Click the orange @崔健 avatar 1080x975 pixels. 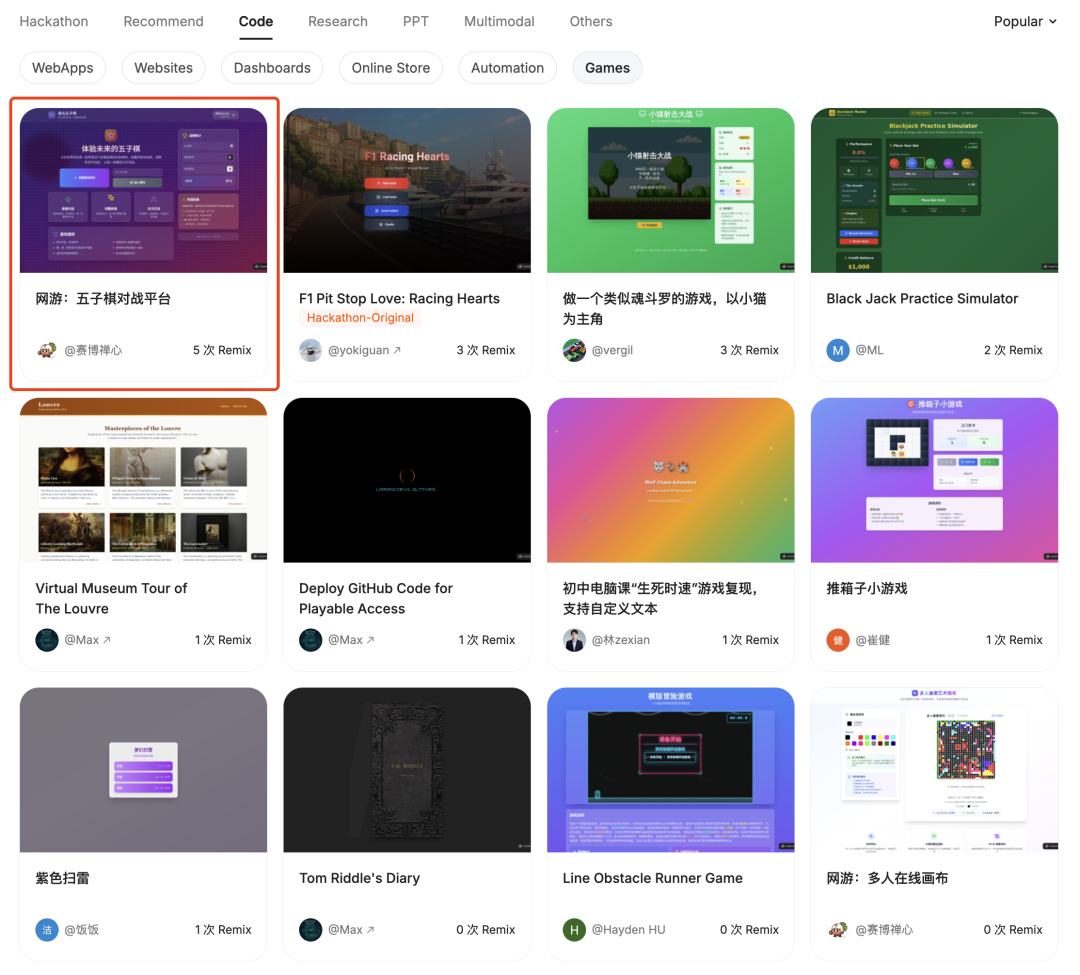point(838,640)
